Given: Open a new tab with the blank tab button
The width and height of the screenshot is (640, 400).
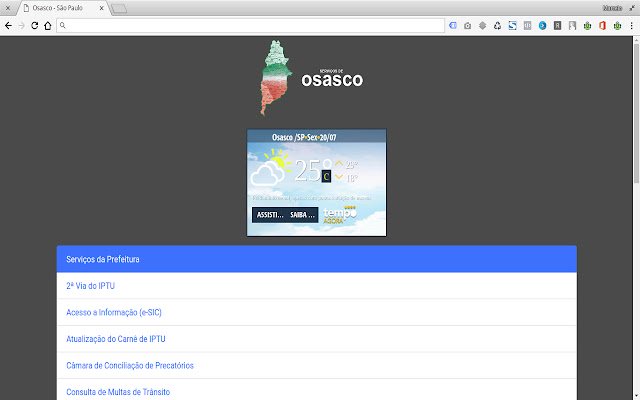Looking at the screenshot, I should [x=119, y=9].
